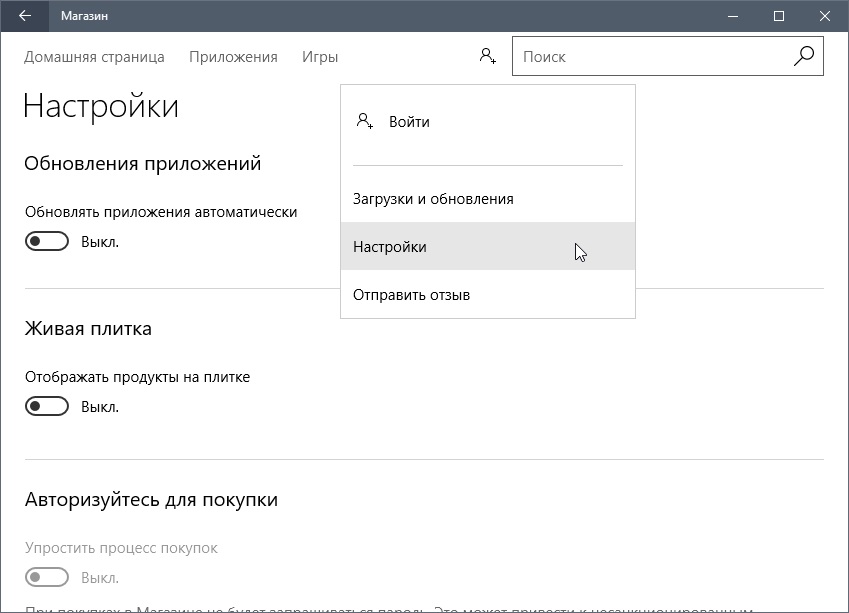Image resolution: width=849 pixels, height=613 pixels.
Task: Toggle the simplify purchases switch
Action: (47, 577)
